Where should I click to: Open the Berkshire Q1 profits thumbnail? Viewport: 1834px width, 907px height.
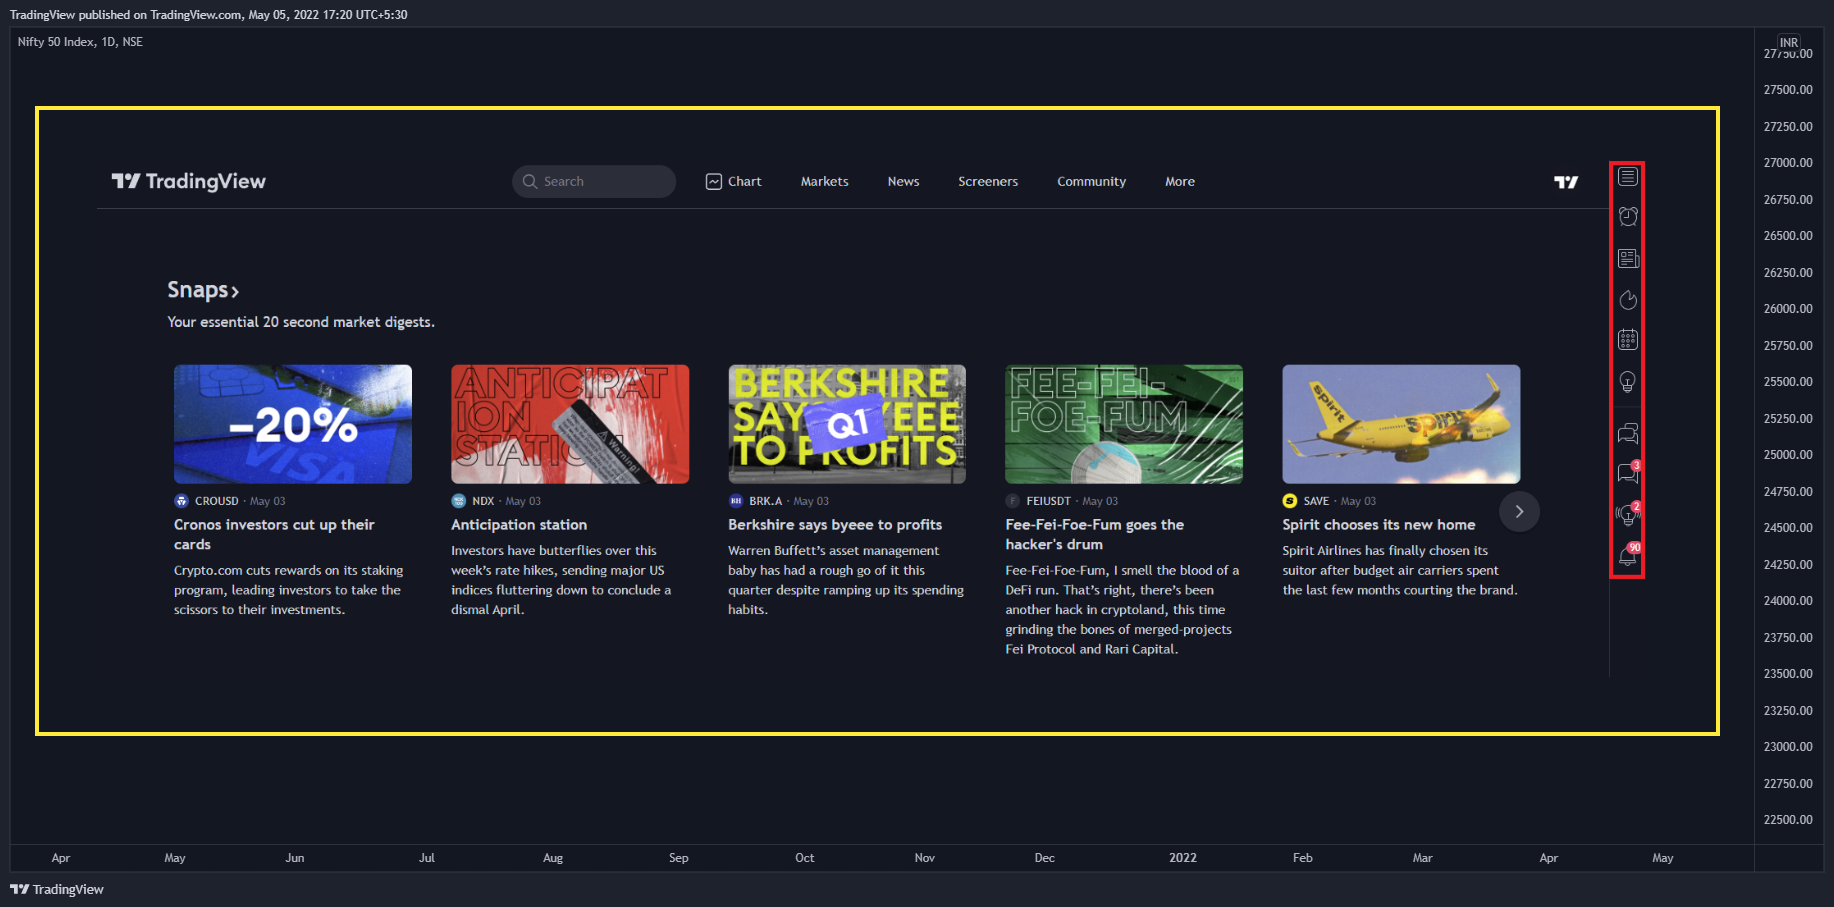click(847, 424)
